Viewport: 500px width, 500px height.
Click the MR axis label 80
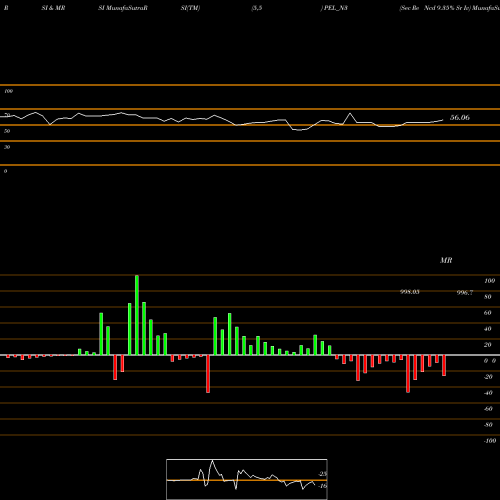[488, 297]
